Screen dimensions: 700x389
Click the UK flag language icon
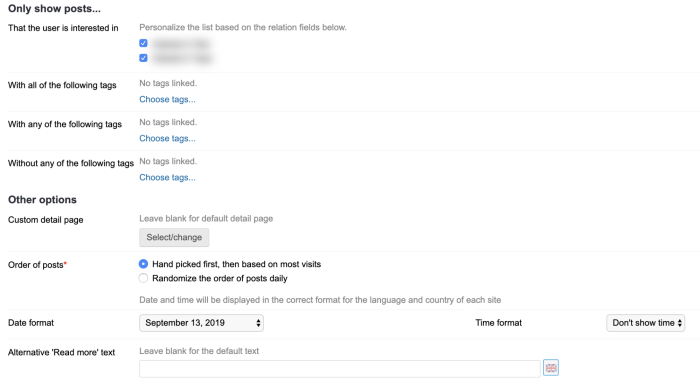tap(551, 368)
